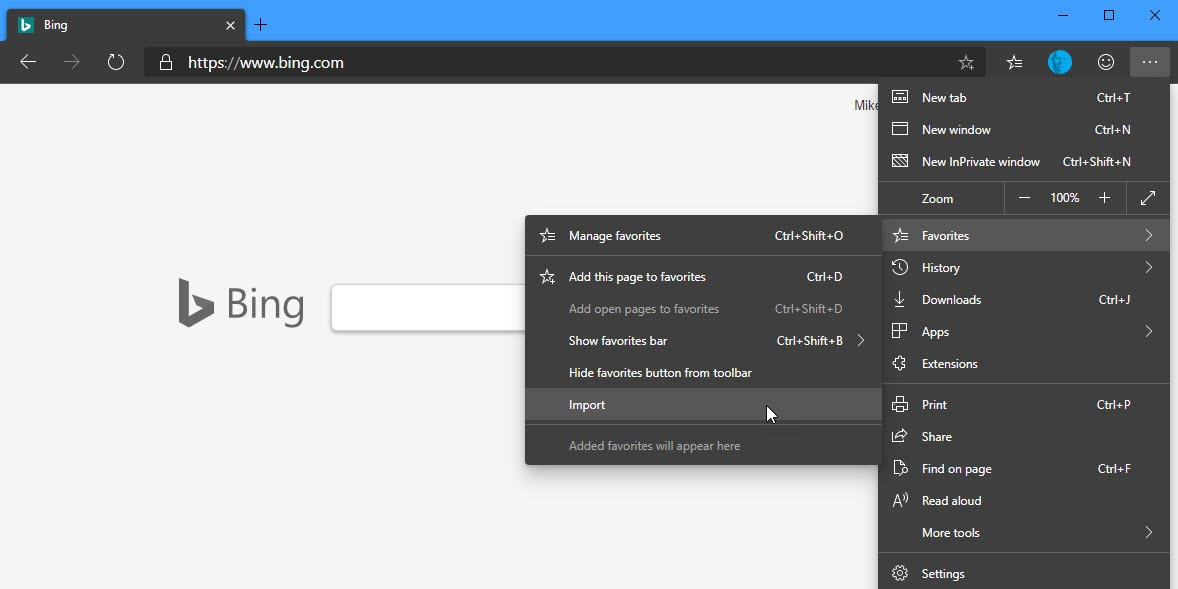Click the Read aloud icon

pyautogui.click(x=899, y=500)
